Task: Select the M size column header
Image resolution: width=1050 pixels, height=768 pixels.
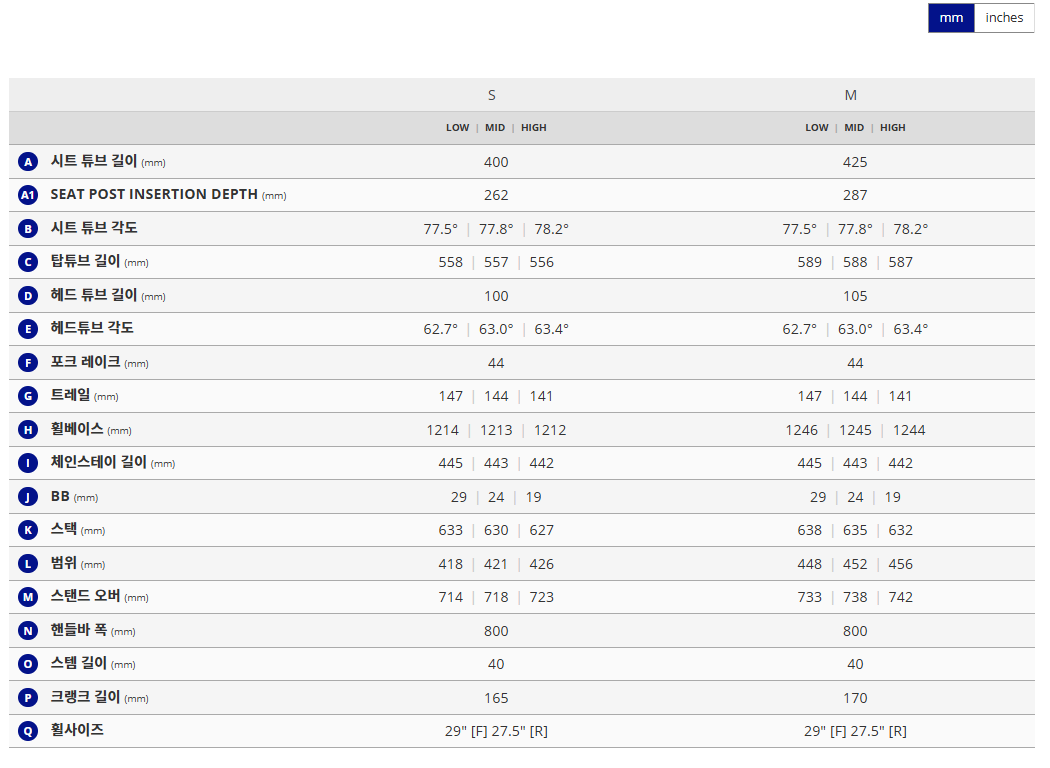Action: [x=850, y=95]
